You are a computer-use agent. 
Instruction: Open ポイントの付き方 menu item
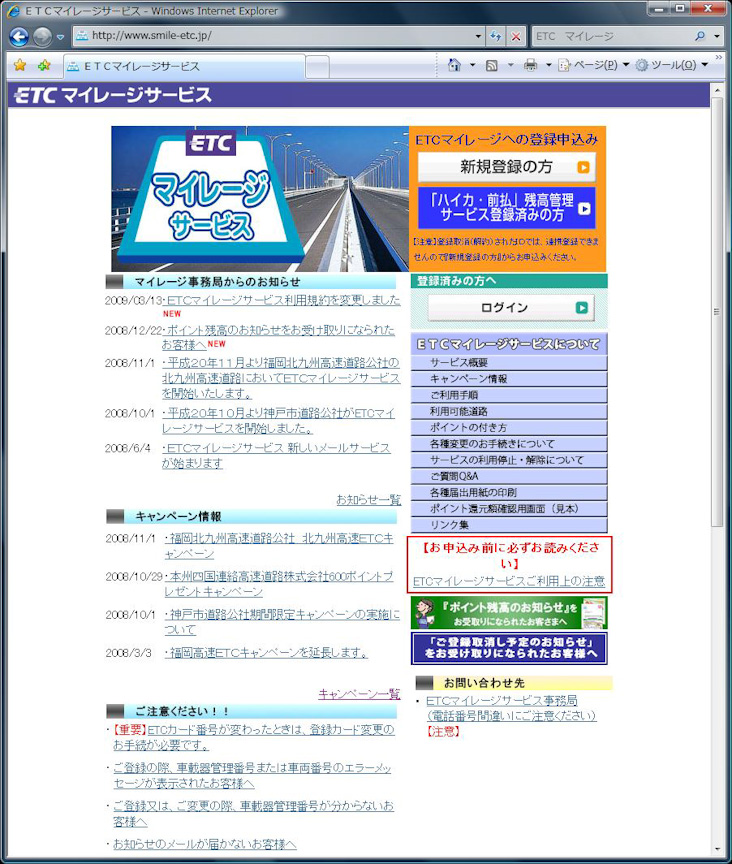[509, 428]
